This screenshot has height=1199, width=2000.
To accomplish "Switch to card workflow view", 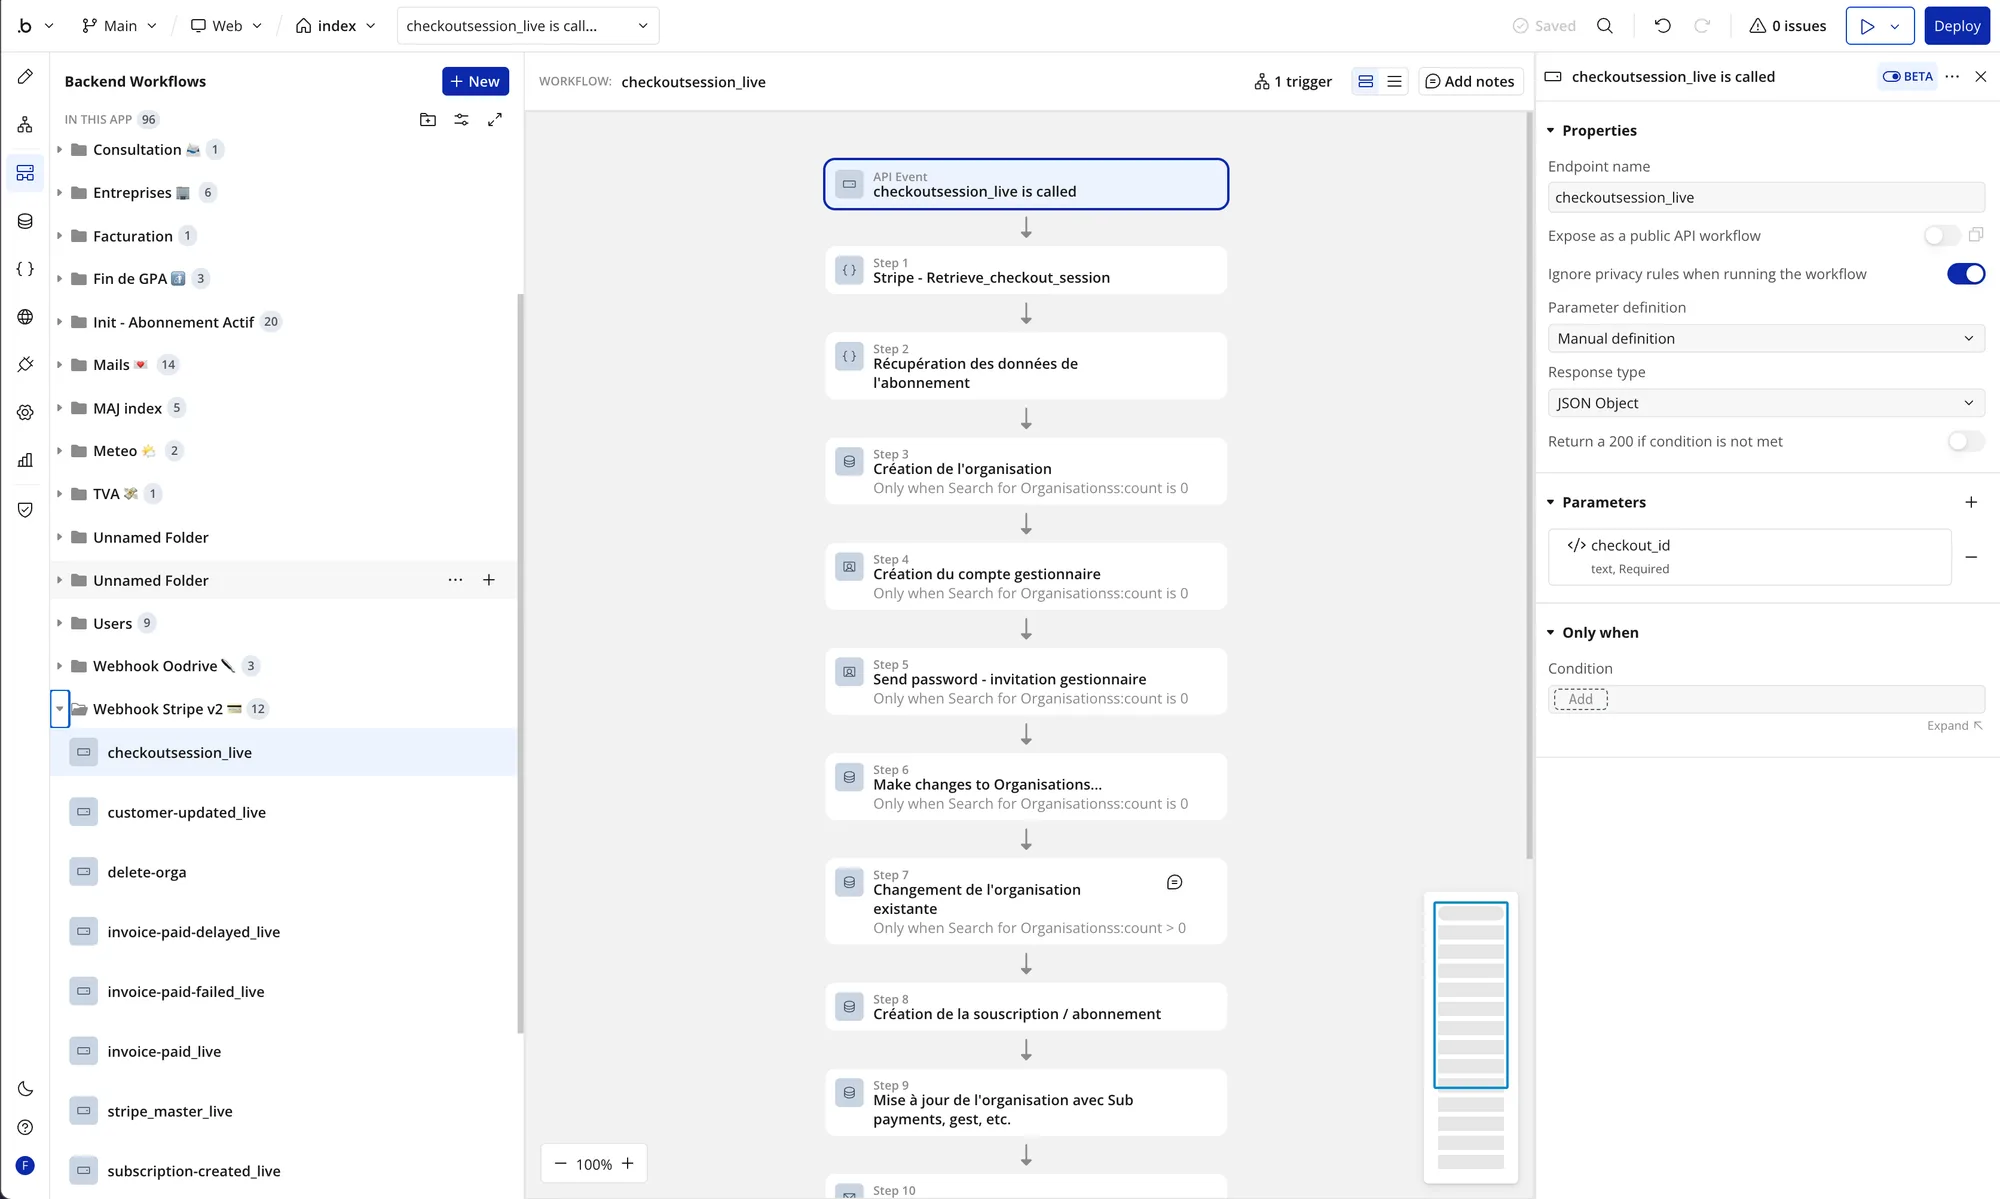I will click(x=1365, y=82).
